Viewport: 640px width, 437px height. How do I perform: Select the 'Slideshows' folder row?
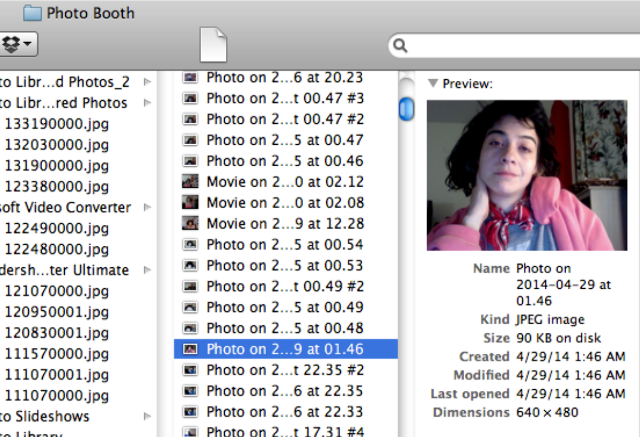coord(78,416)
